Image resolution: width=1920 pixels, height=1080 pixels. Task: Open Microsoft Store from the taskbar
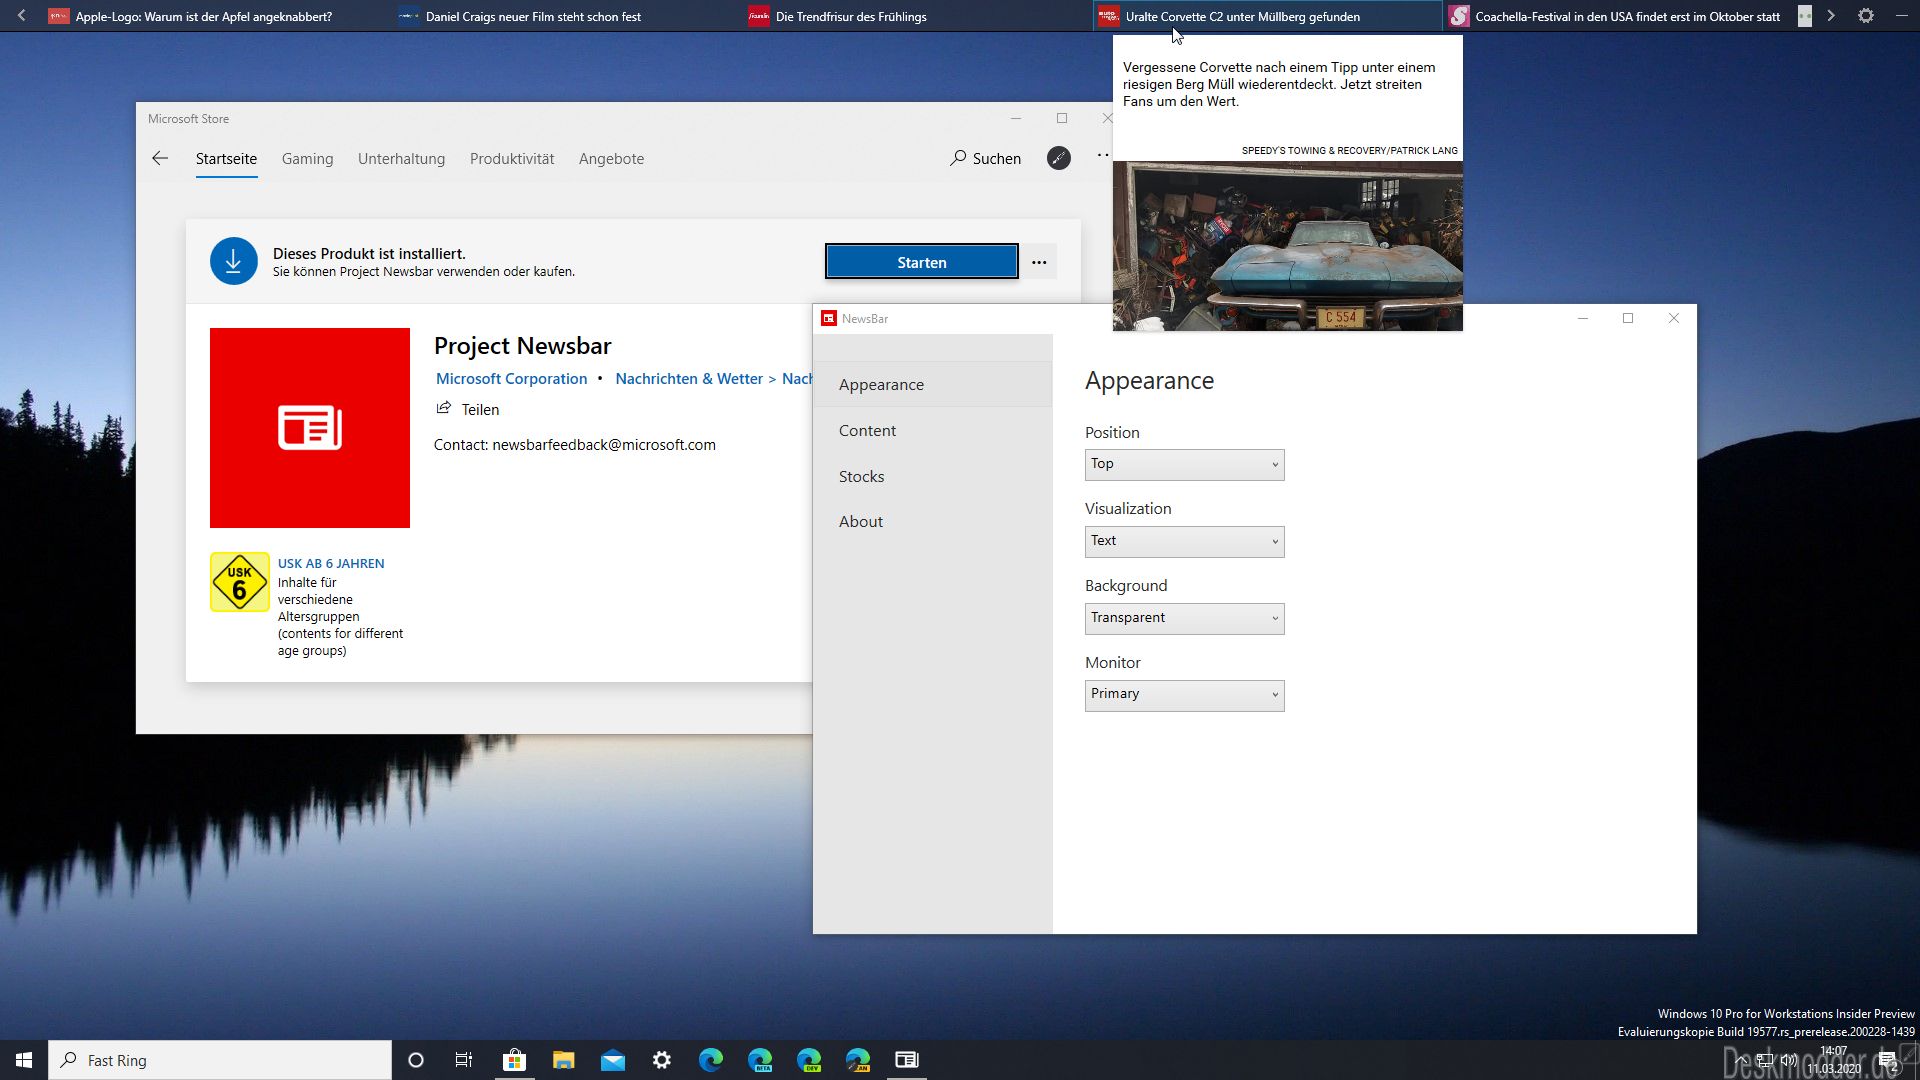click(x=514, y=1060)
